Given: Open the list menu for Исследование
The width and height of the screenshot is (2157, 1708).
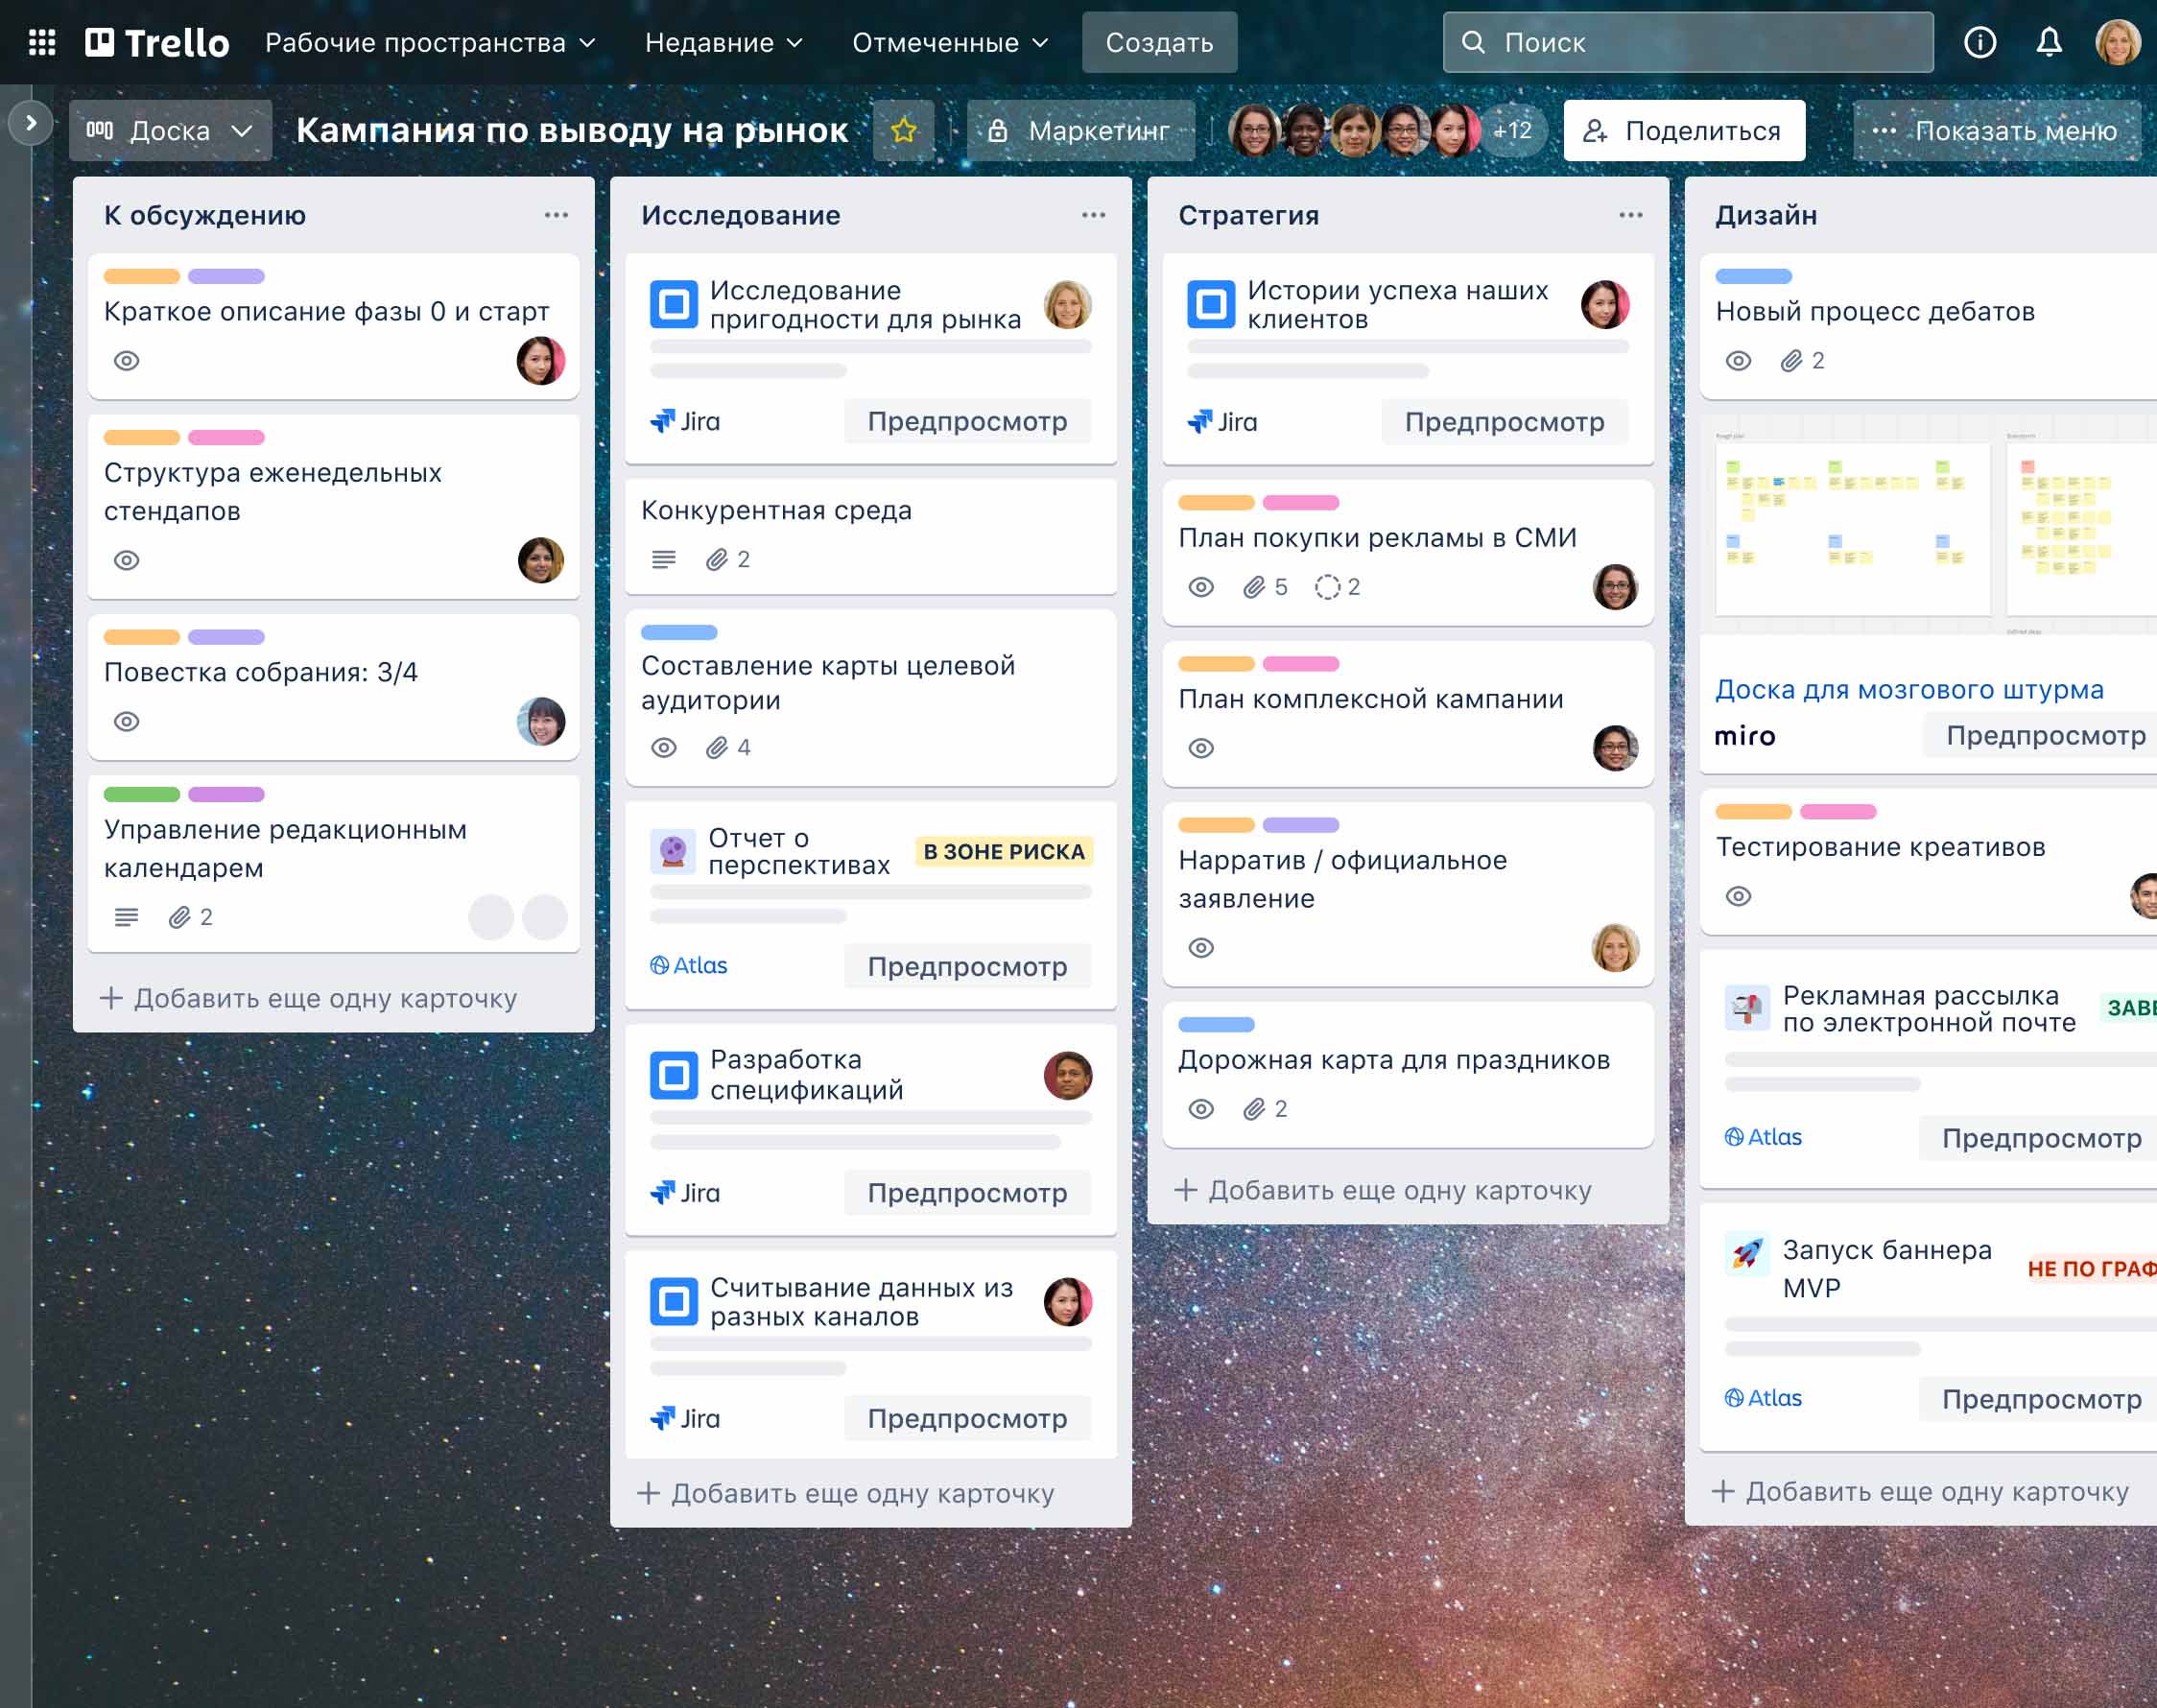Looking at the screenshot, I should point(1093,215).
